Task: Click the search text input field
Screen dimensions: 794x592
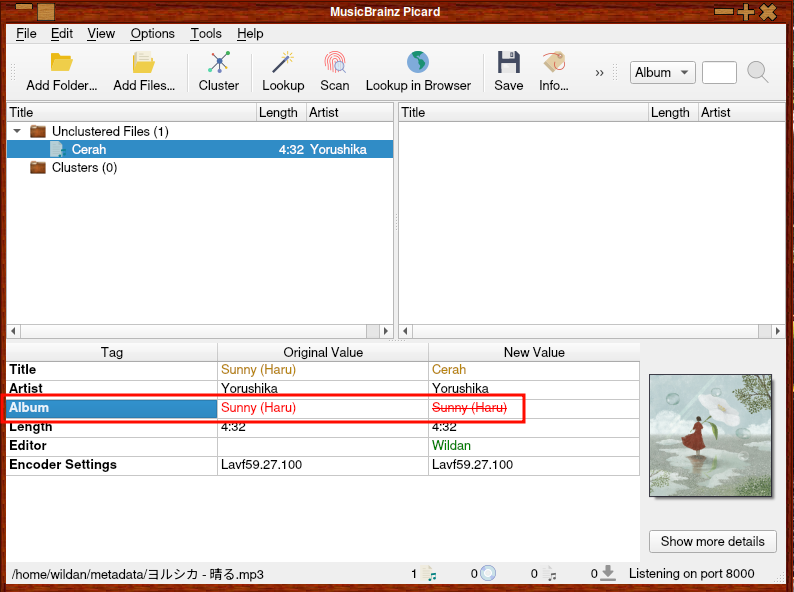Action: [x=719, y=72]
